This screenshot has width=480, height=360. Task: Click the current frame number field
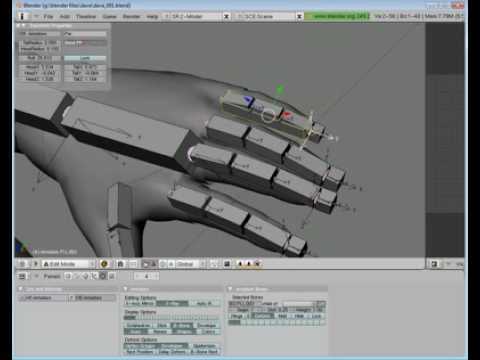(147, 276)
